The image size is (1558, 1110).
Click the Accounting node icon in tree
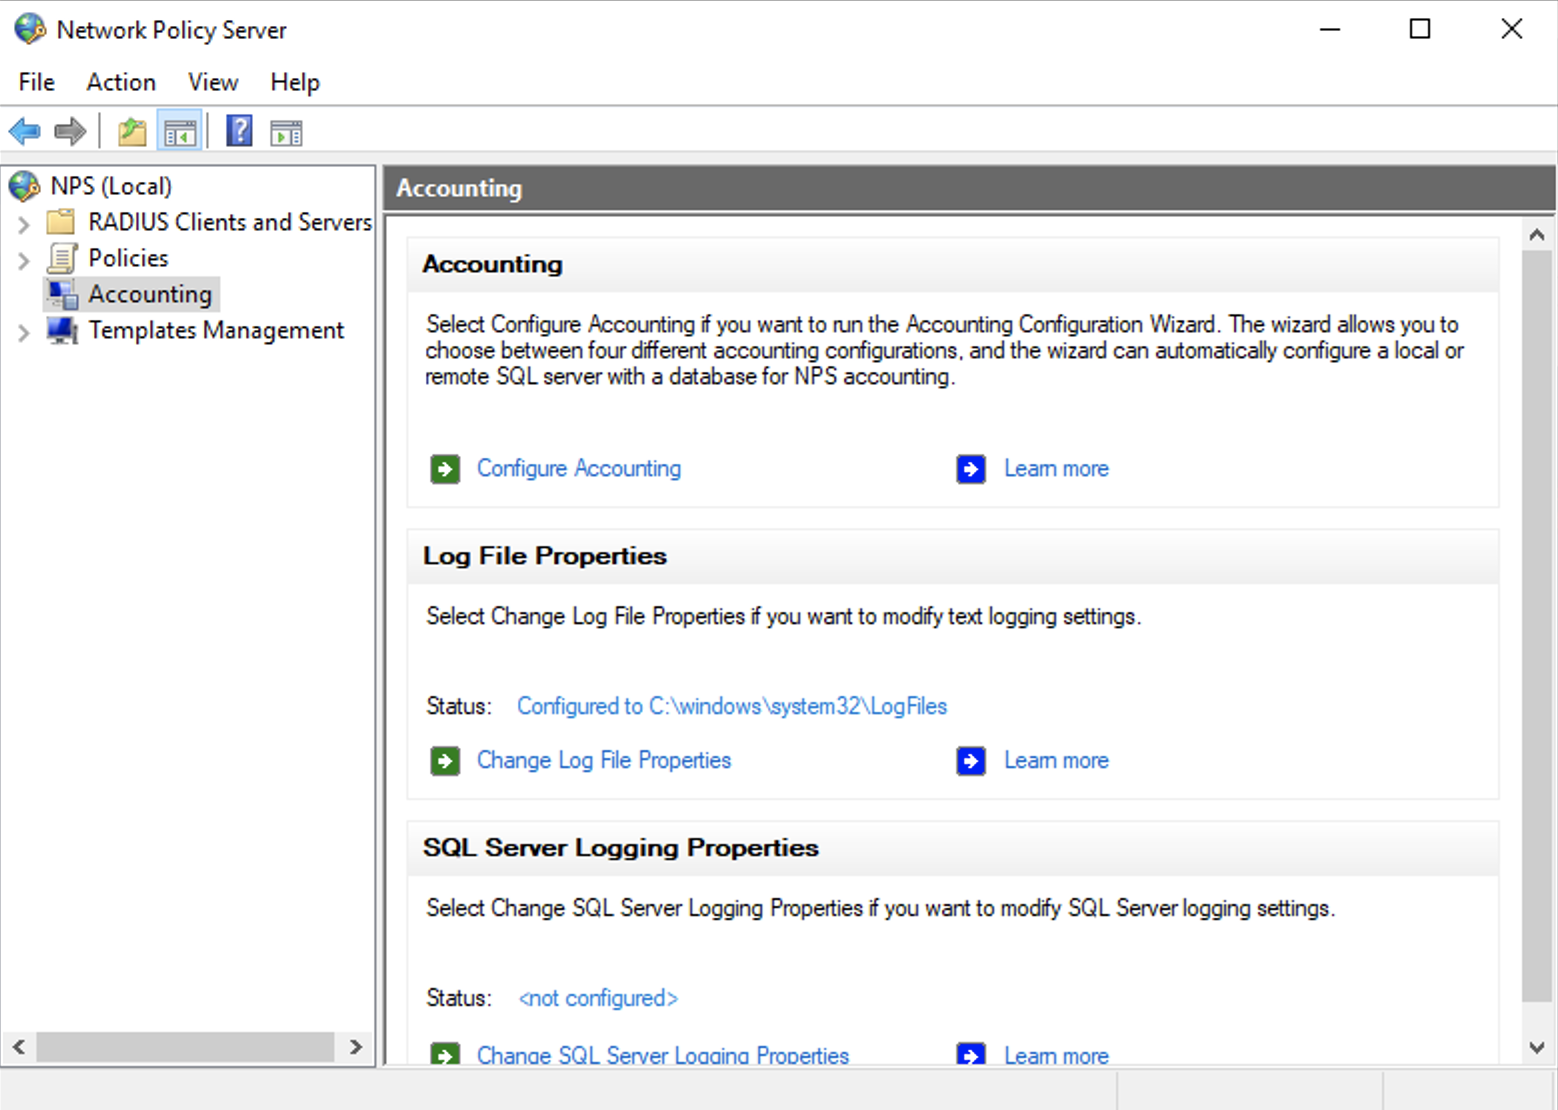point(63,294)
